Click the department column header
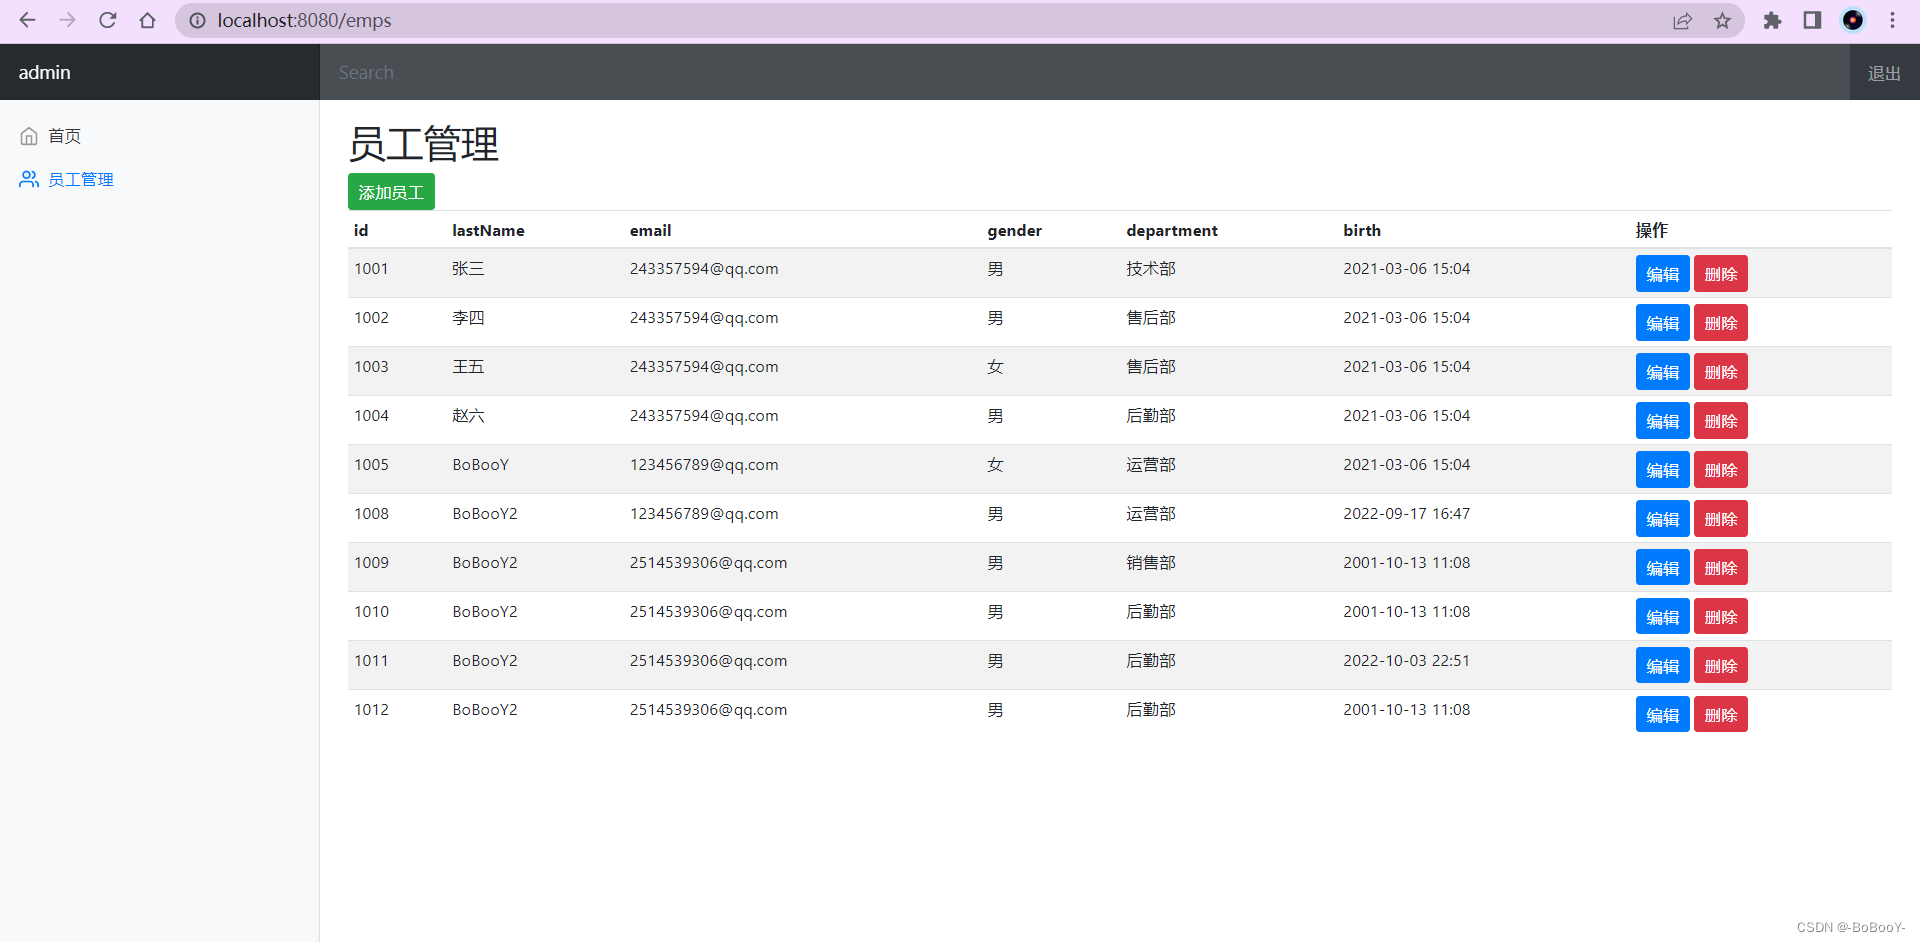Screen dimensions: 1920x942 click(x=1172, y=230)
